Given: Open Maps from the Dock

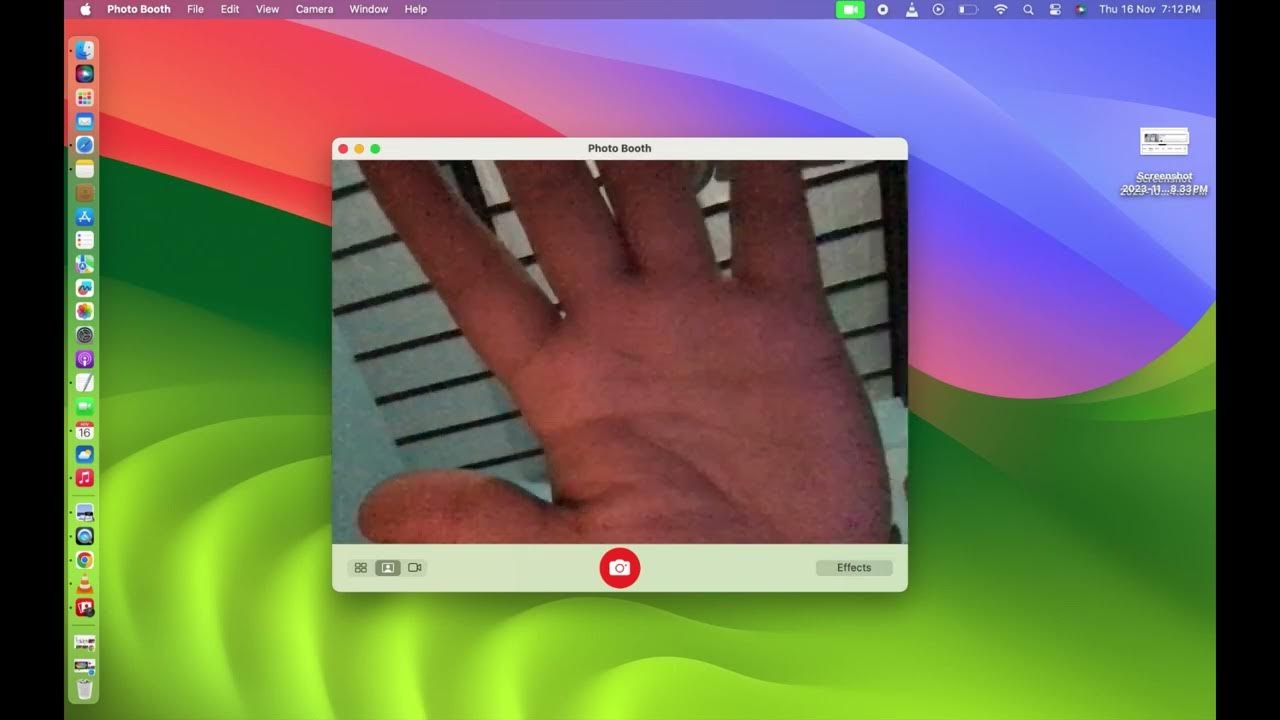Looking at the screenshot, I should (85, 264).
